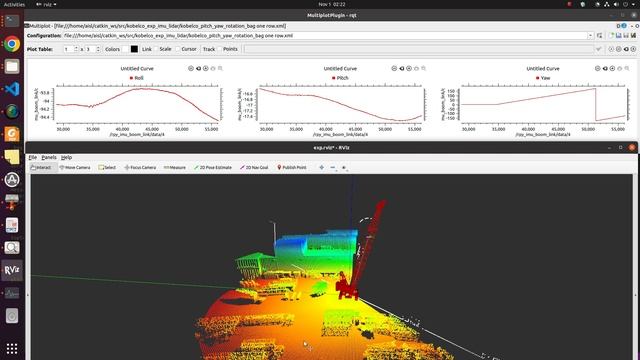Click the minus remove-tool icon in RViz
This screenshot has height=360, width=640.
(x=333, y=167)
